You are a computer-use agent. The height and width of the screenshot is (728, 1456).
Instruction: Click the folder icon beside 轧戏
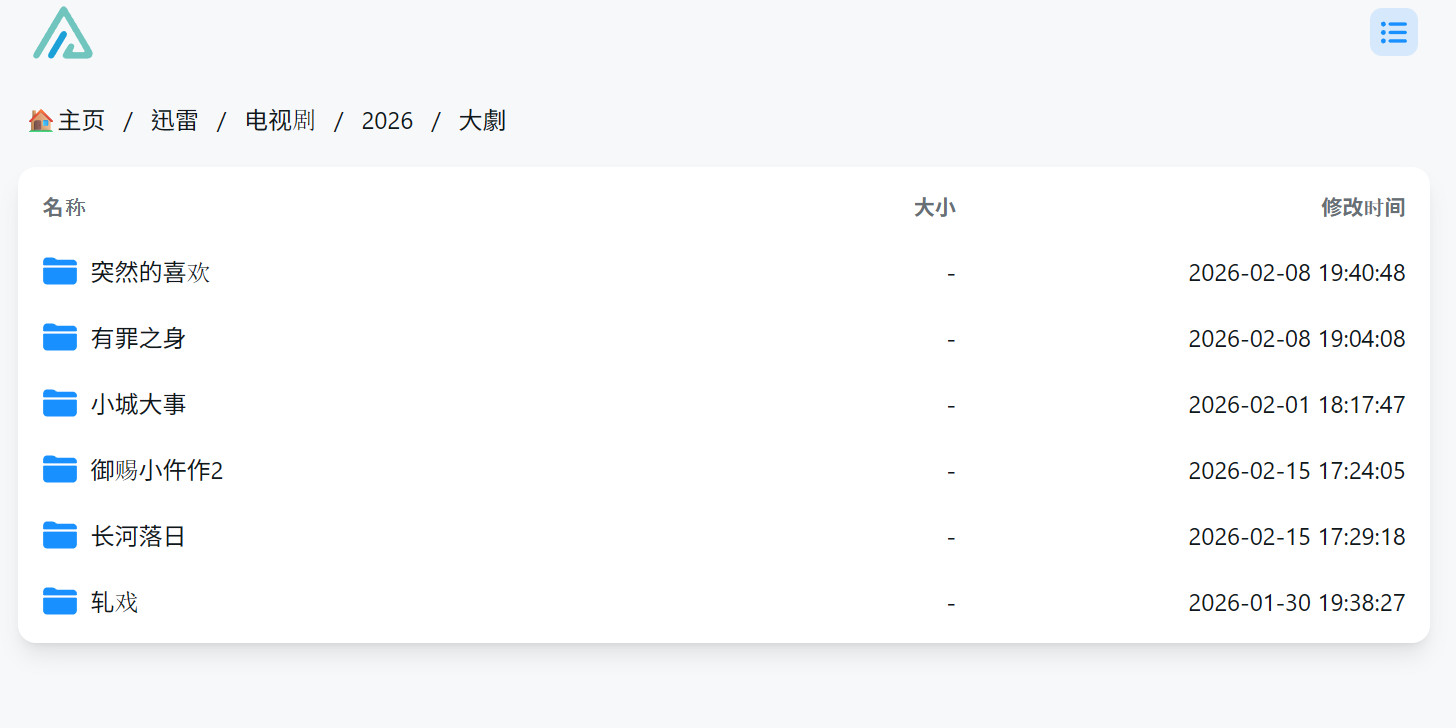[59, 601]
